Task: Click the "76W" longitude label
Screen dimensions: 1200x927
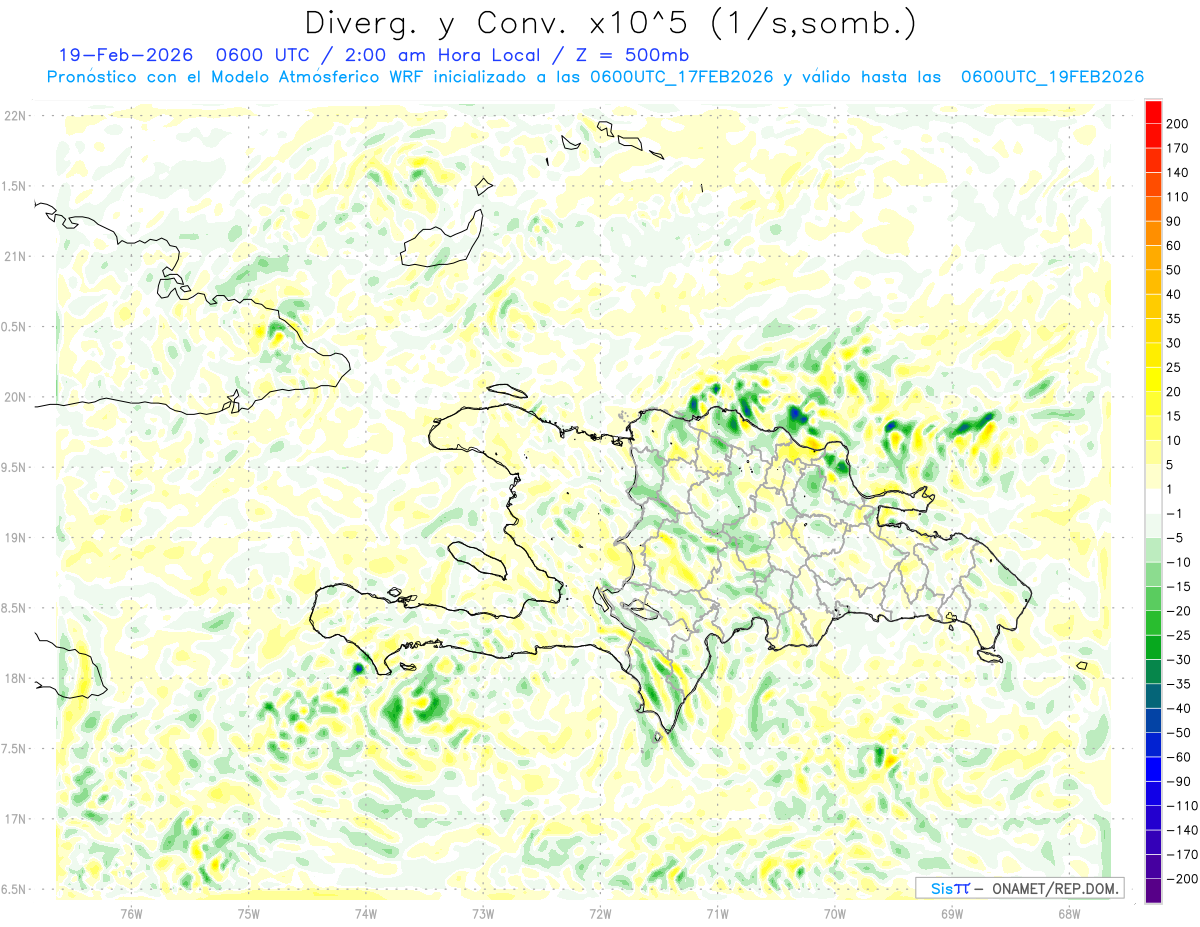Action: [131, 913]
